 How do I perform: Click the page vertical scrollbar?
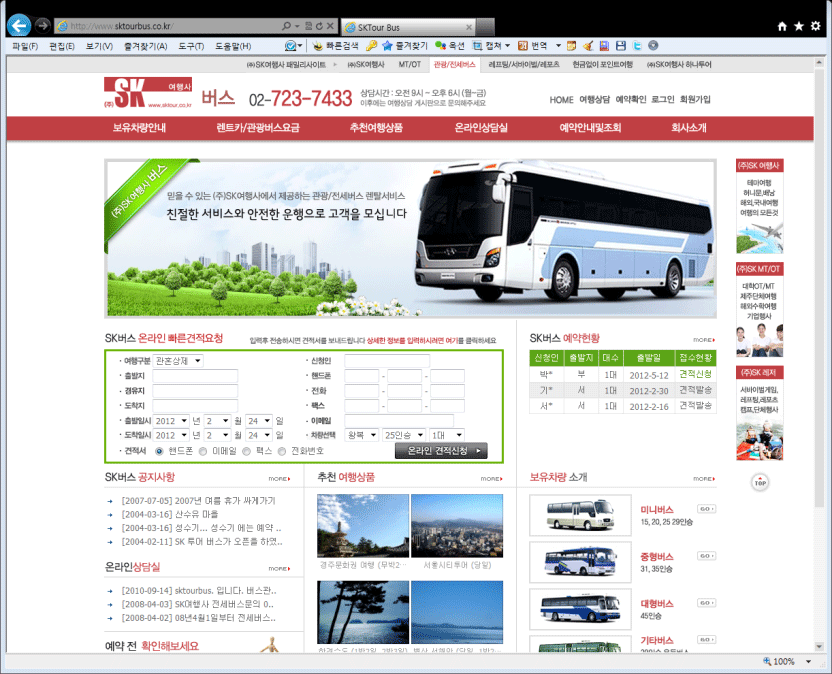pyautogui.click(x=819, y=355)
